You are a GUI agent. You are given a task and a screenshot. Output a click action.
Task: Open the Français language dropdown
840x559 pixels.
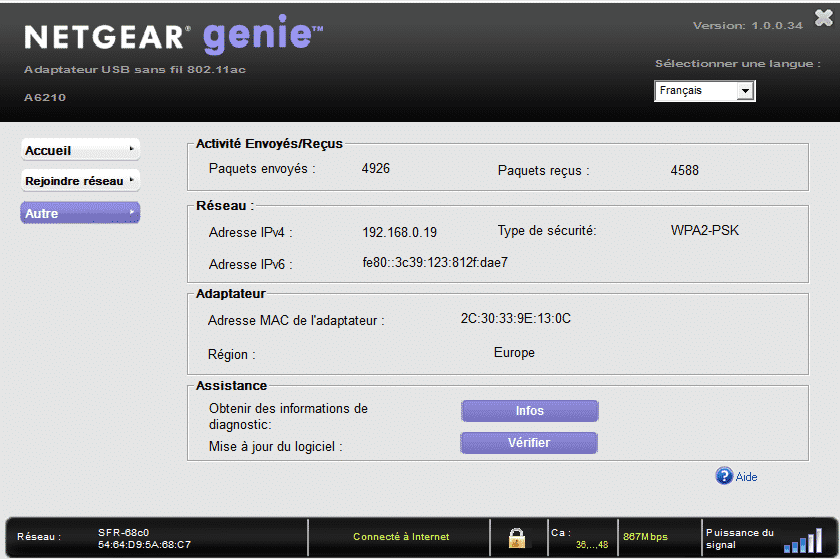tap(704, 91)
